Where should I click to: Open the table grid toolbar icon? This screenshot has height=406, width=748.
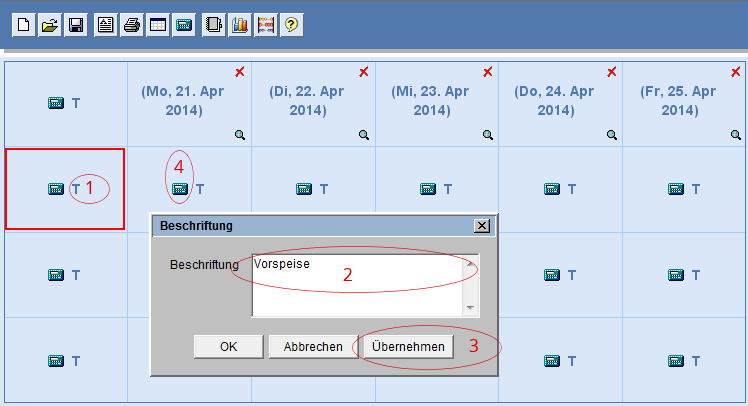pos(158,24)
